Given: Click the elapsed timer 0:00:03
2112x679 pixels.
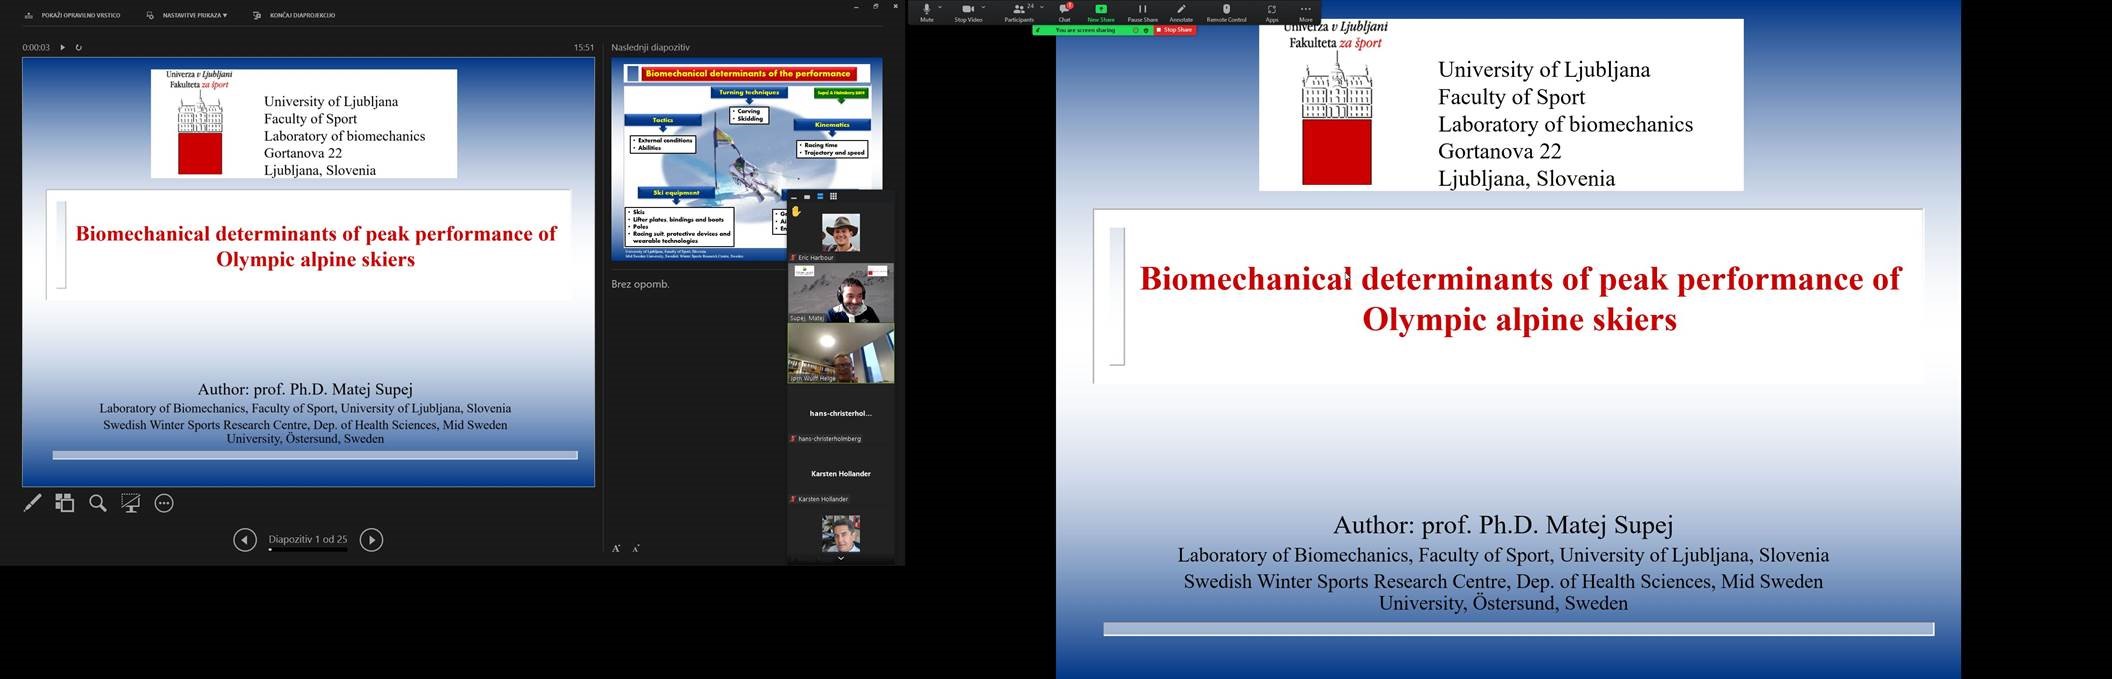Looking at the screenshot, I should point(36,47).
